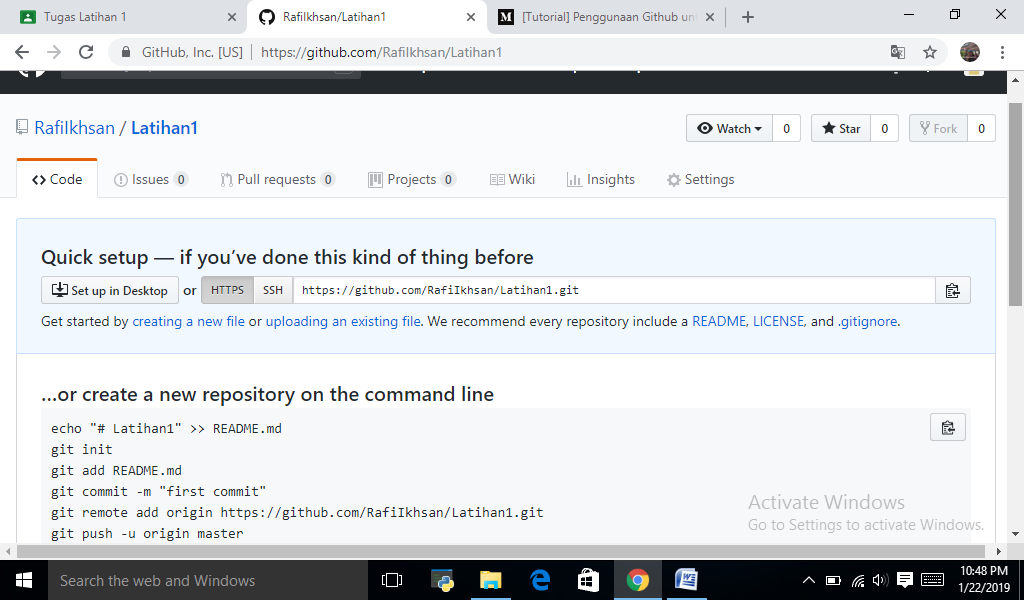Follow the creating a new file link
The height and width of the screenshot is (600, 1024).
tap(188, 321)
